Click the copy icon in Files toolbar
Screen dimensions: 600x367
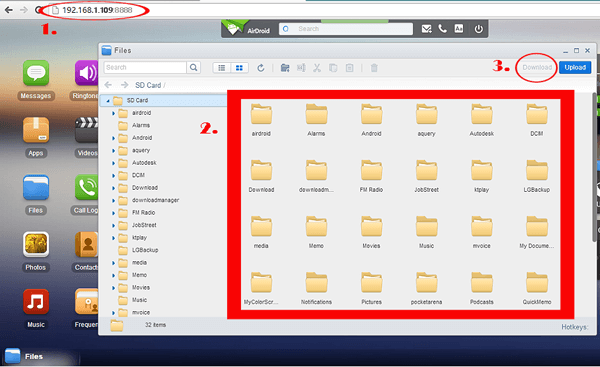point(333,68)
